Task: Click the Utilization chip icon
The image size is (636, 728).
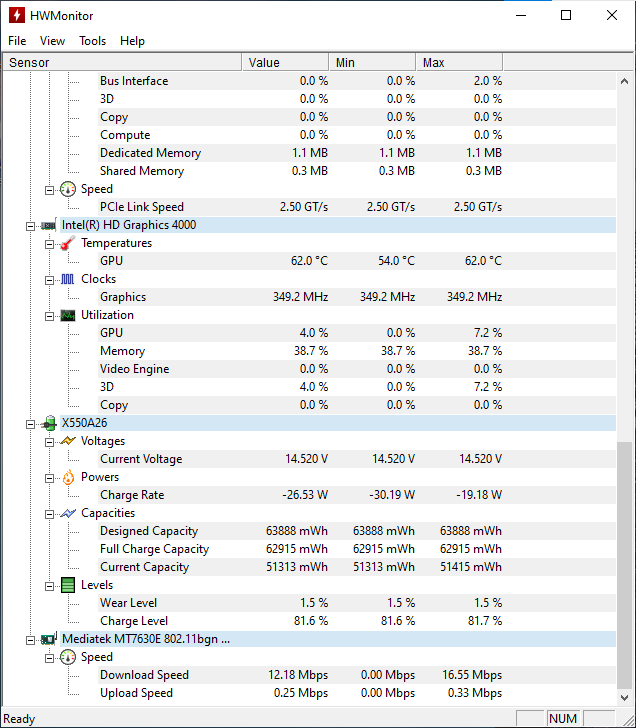Action: point(68,315)
